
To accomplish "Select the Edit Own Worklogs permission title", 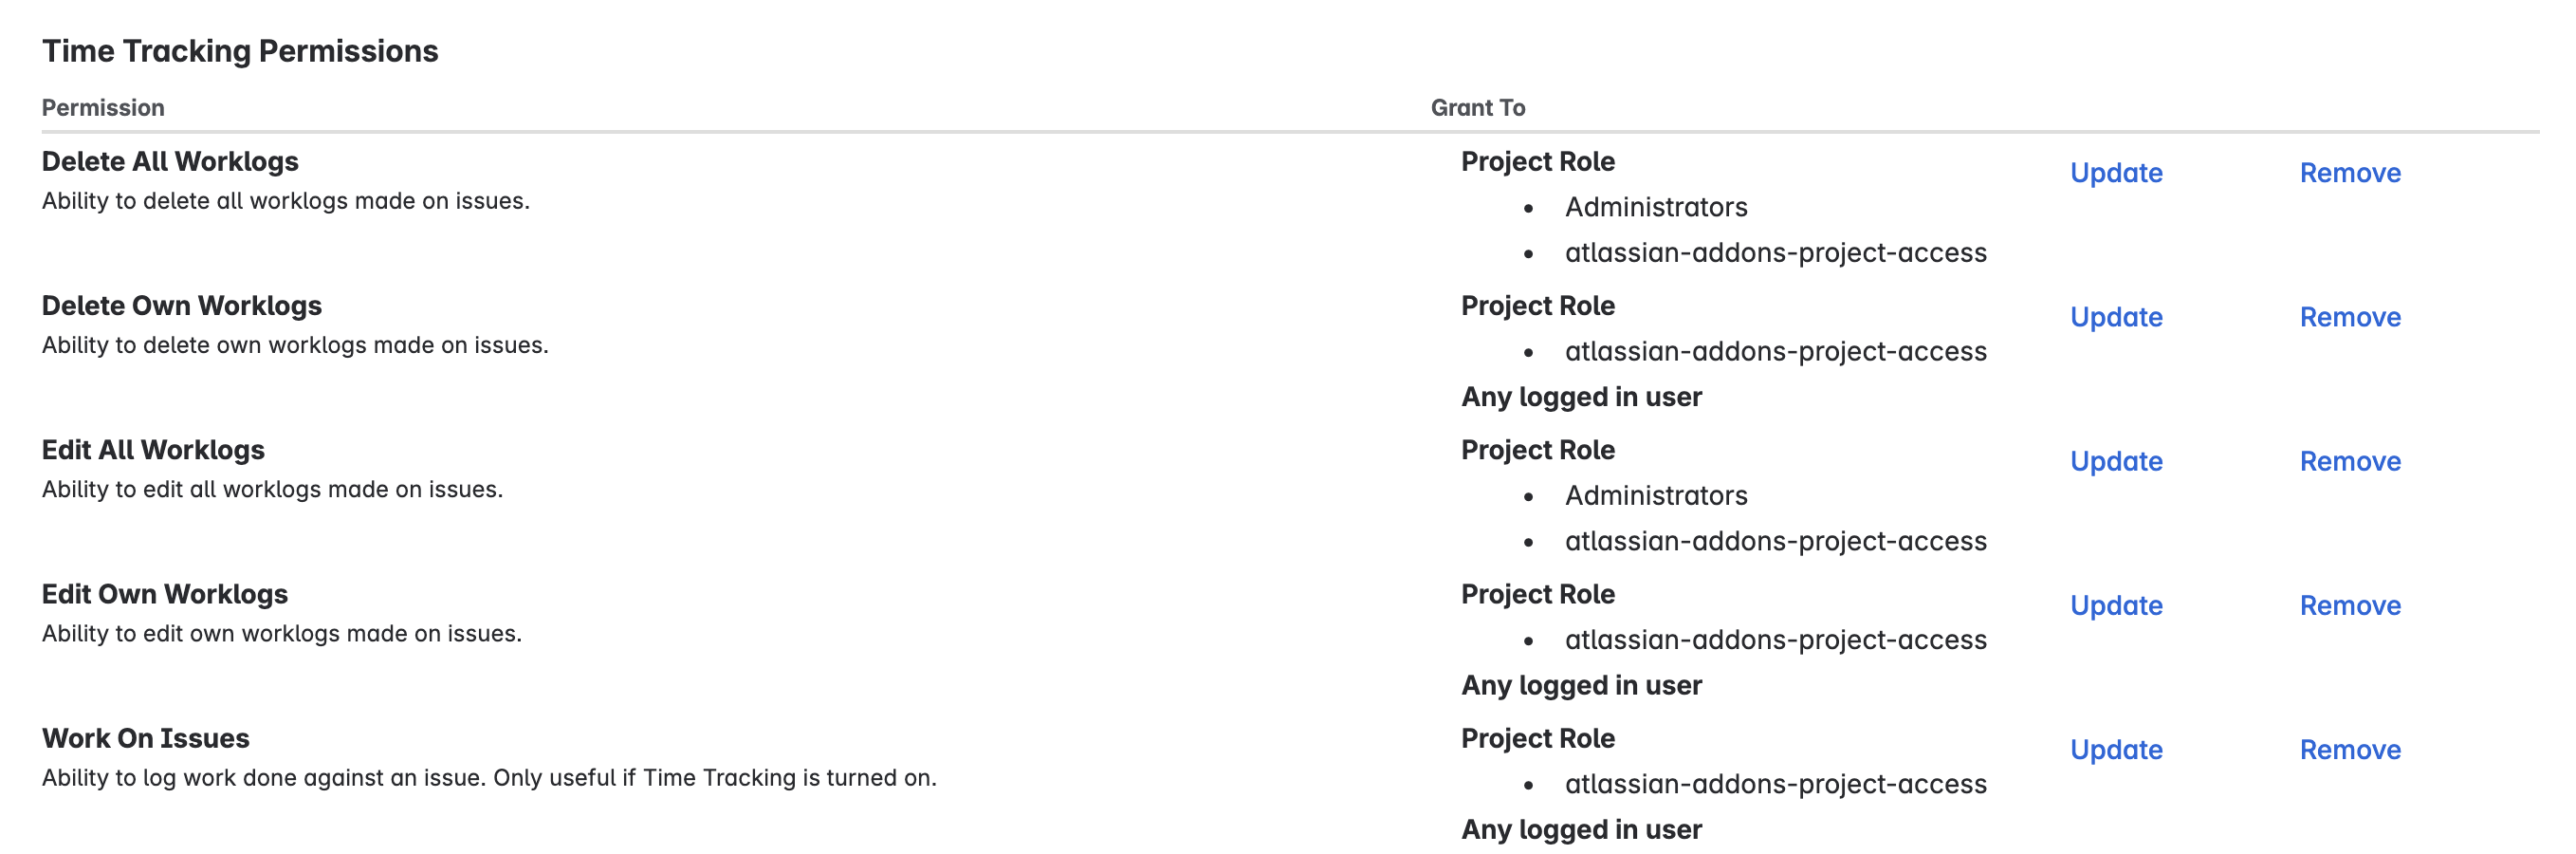I will (164, 593).
